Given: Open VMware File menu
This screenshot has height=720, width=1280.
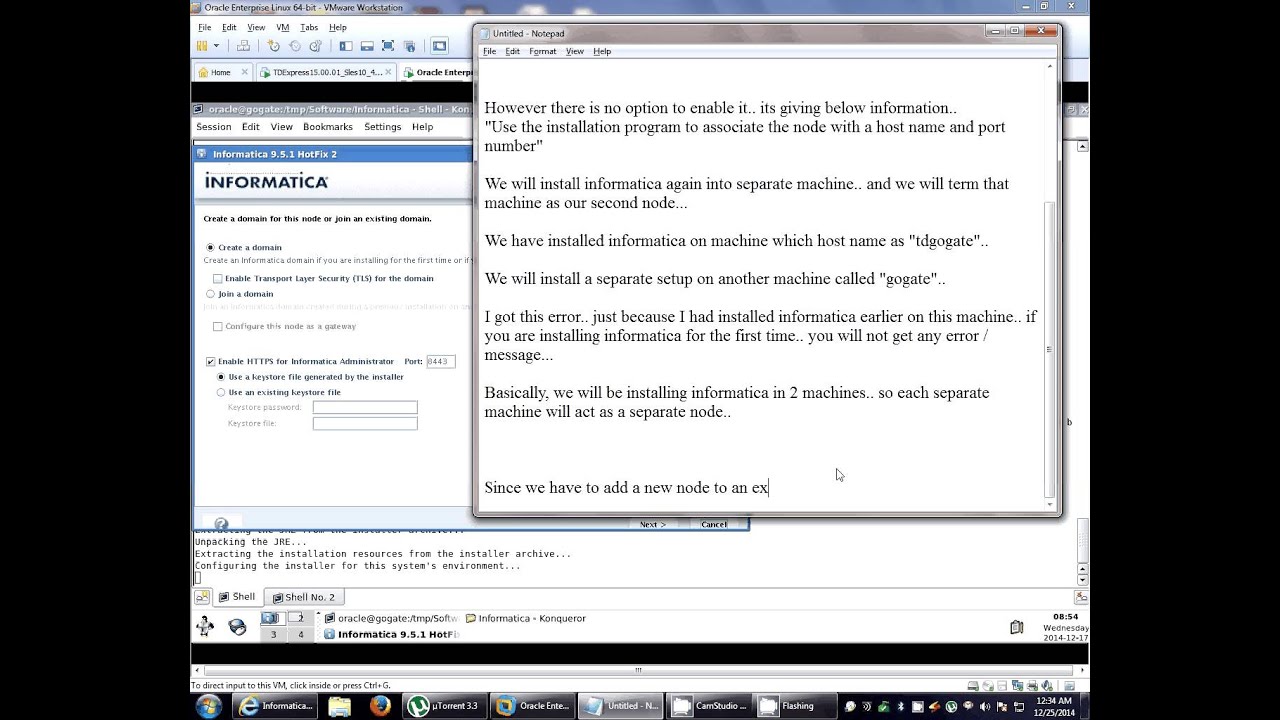Looking at the screenshot, I should pyautogui.click(x=204, y=27).
